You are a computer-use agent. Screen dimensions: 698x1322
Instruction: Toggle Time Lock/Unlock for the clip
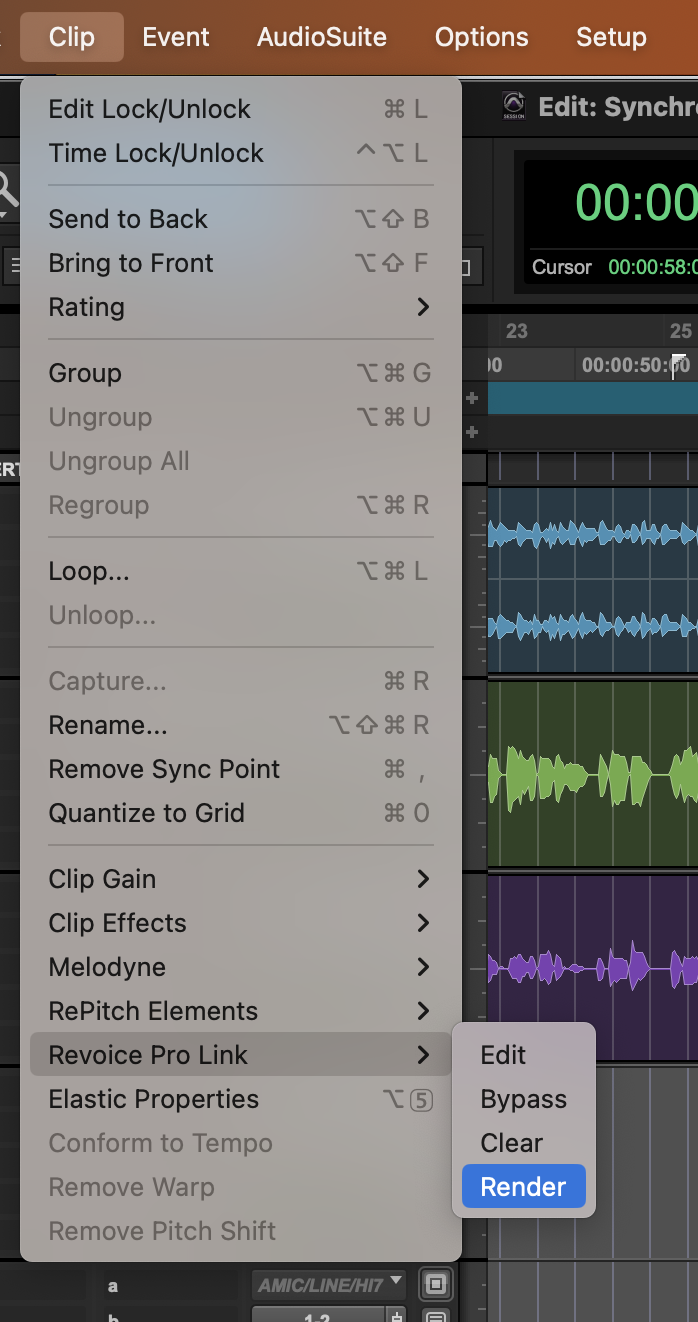pyautogui.click(x=240, y=153)
